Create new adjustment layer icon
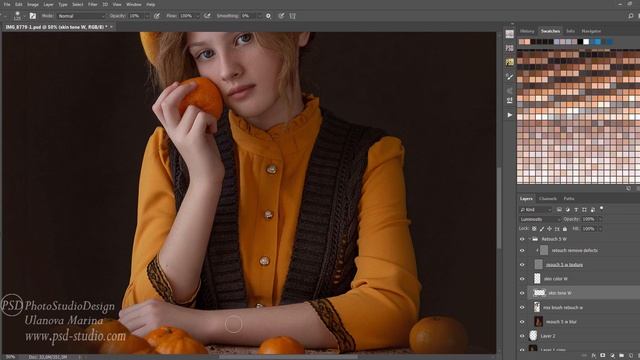 612,356
